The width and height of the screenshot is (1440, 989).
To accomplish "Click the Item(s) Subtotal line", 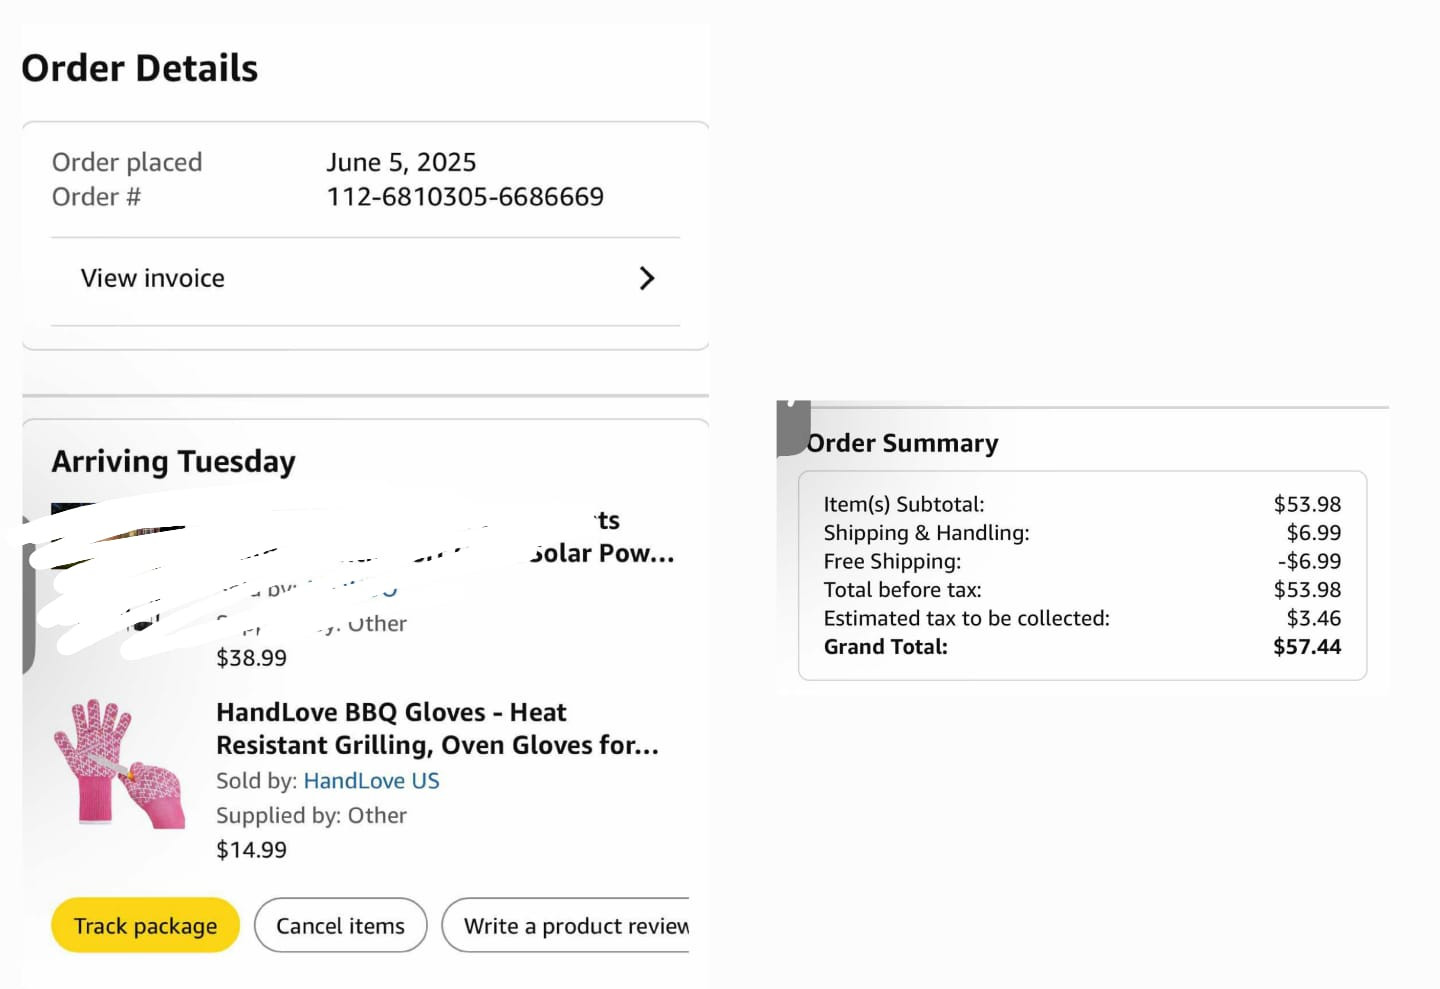I will [x=1082, y=504].
